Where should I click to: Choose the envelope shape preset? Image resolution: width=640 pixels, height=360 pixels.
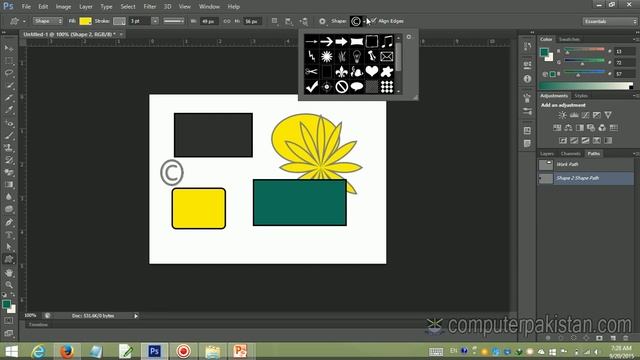click(387, 56)
